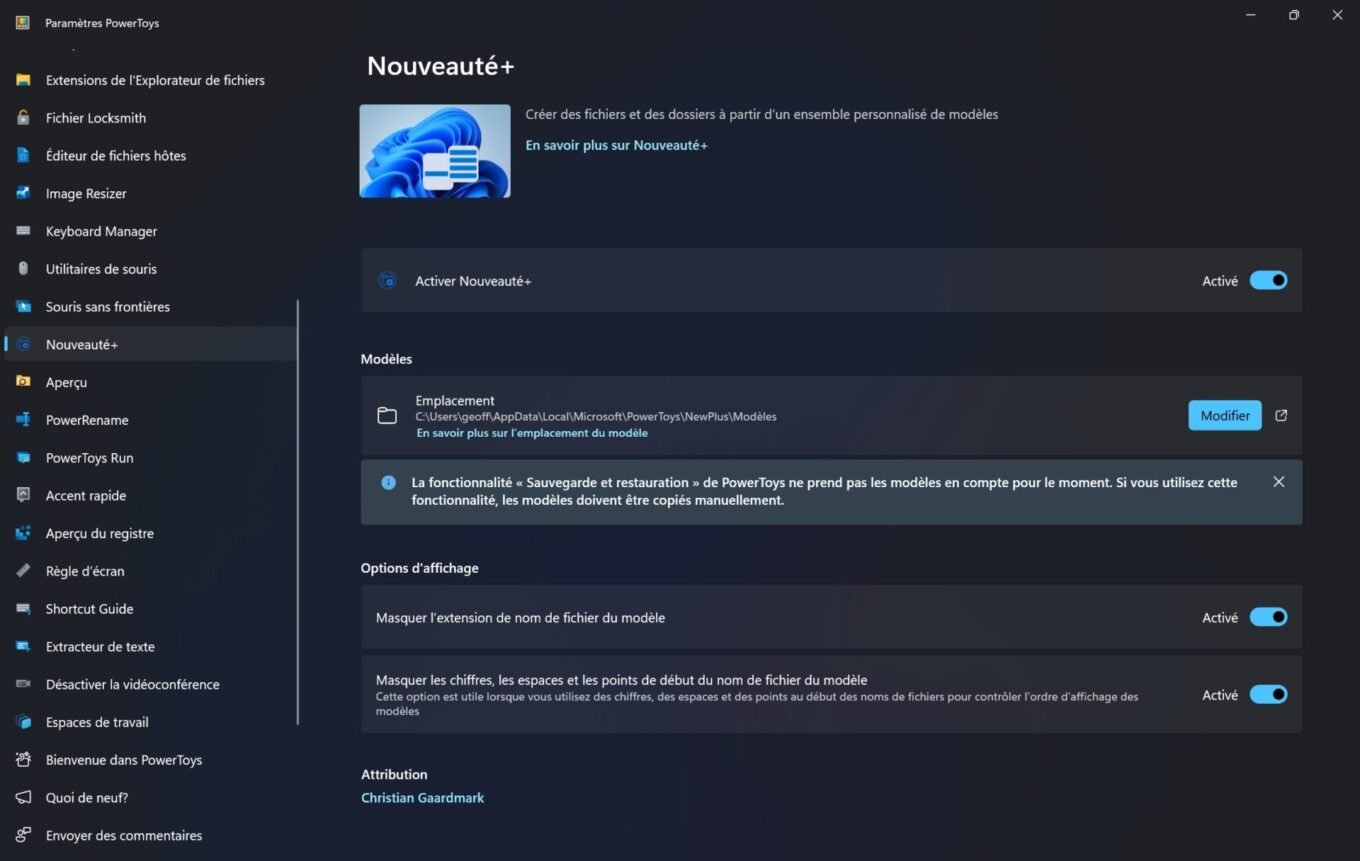Click the folder icon beside Emplacement
The height and width of the screenshot is (861, 1360).
pyautogui.click(x=387, y=416)
